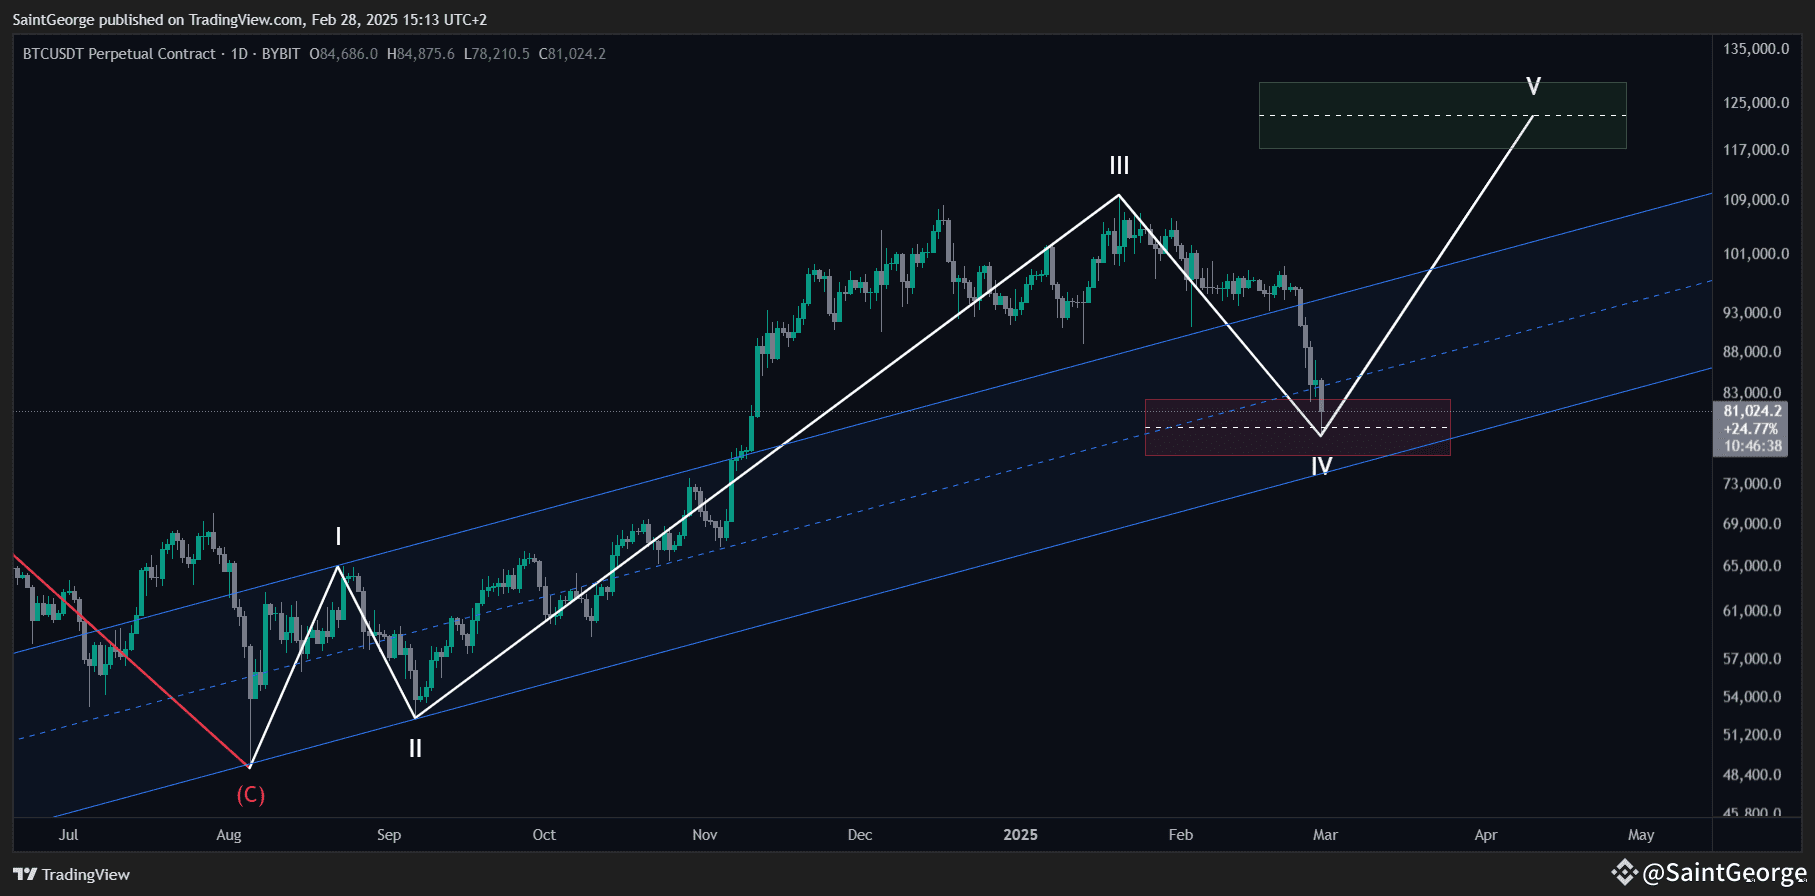The width and height of the screenshot is (1815, 896).
Task: Click the 117,000.0 price axis label
Action: click(1756, 150)
